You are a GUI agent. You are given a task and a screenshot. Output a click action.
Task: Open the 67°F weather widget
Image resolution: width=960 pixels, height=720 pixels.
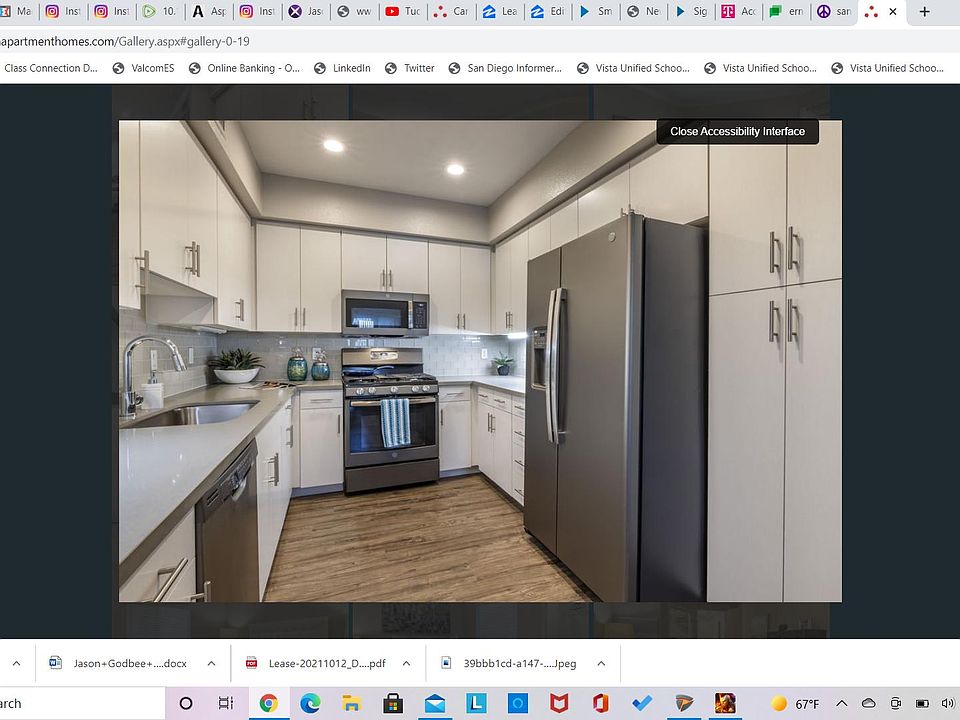796,703
